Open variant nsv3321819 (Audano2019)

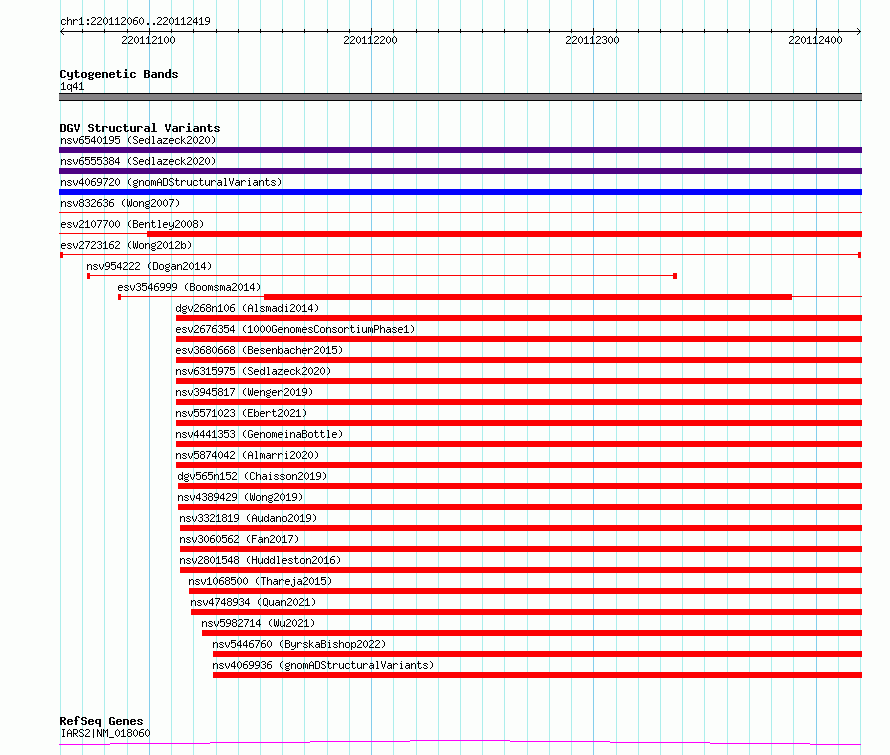click(248, 518)
